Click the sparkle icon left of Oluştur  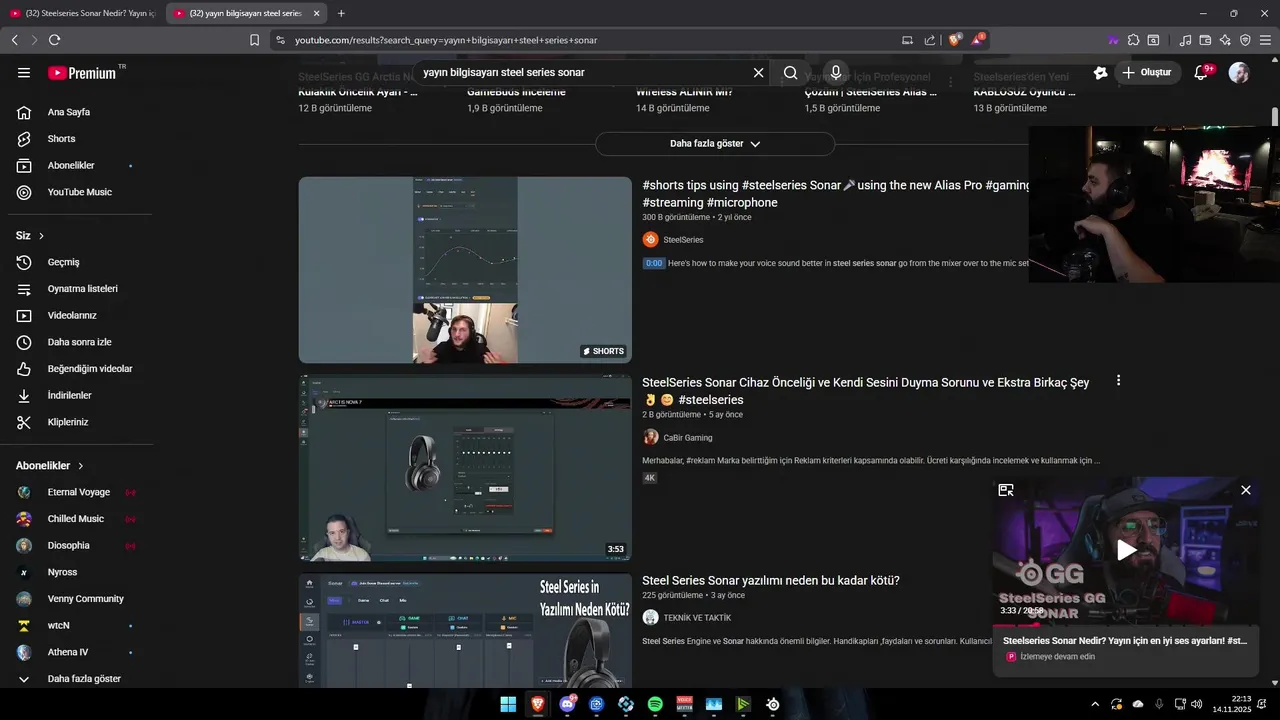pyautogui.click(x=1100, y=72)
